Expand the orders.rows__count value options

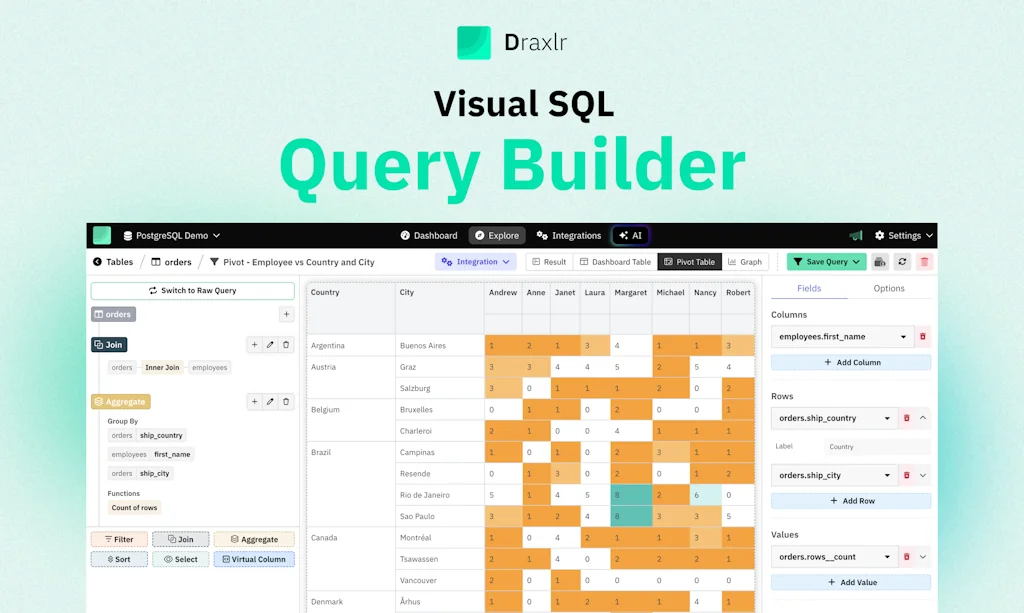(923, 557)
